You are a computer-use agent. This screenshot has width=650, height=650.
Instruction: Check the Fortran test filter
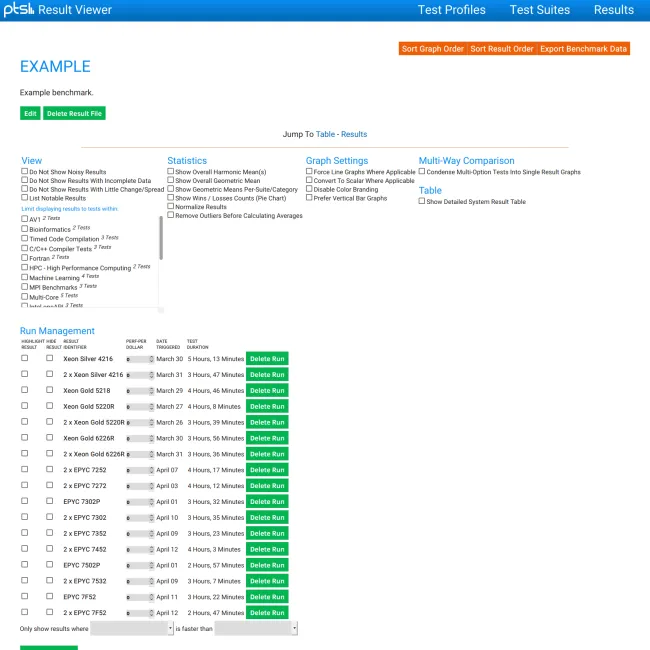click(x=24, y=257)
